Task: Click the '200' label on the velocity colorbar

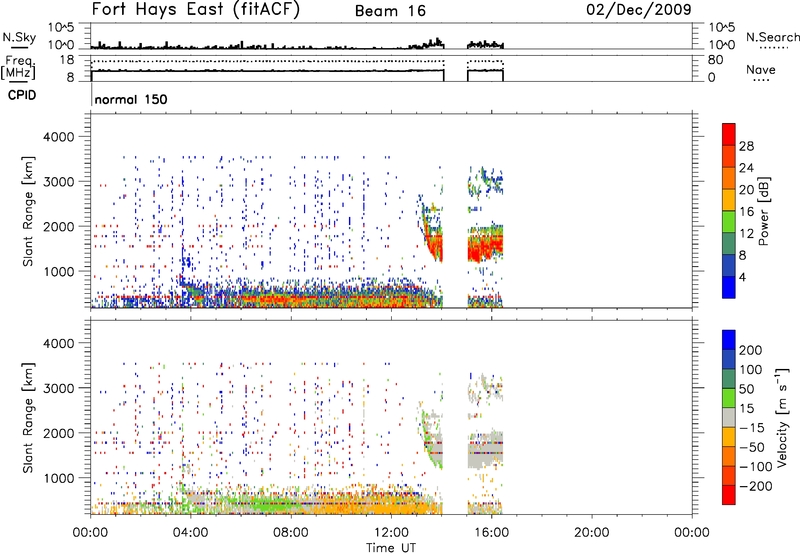Action: (x=751, y=350)
